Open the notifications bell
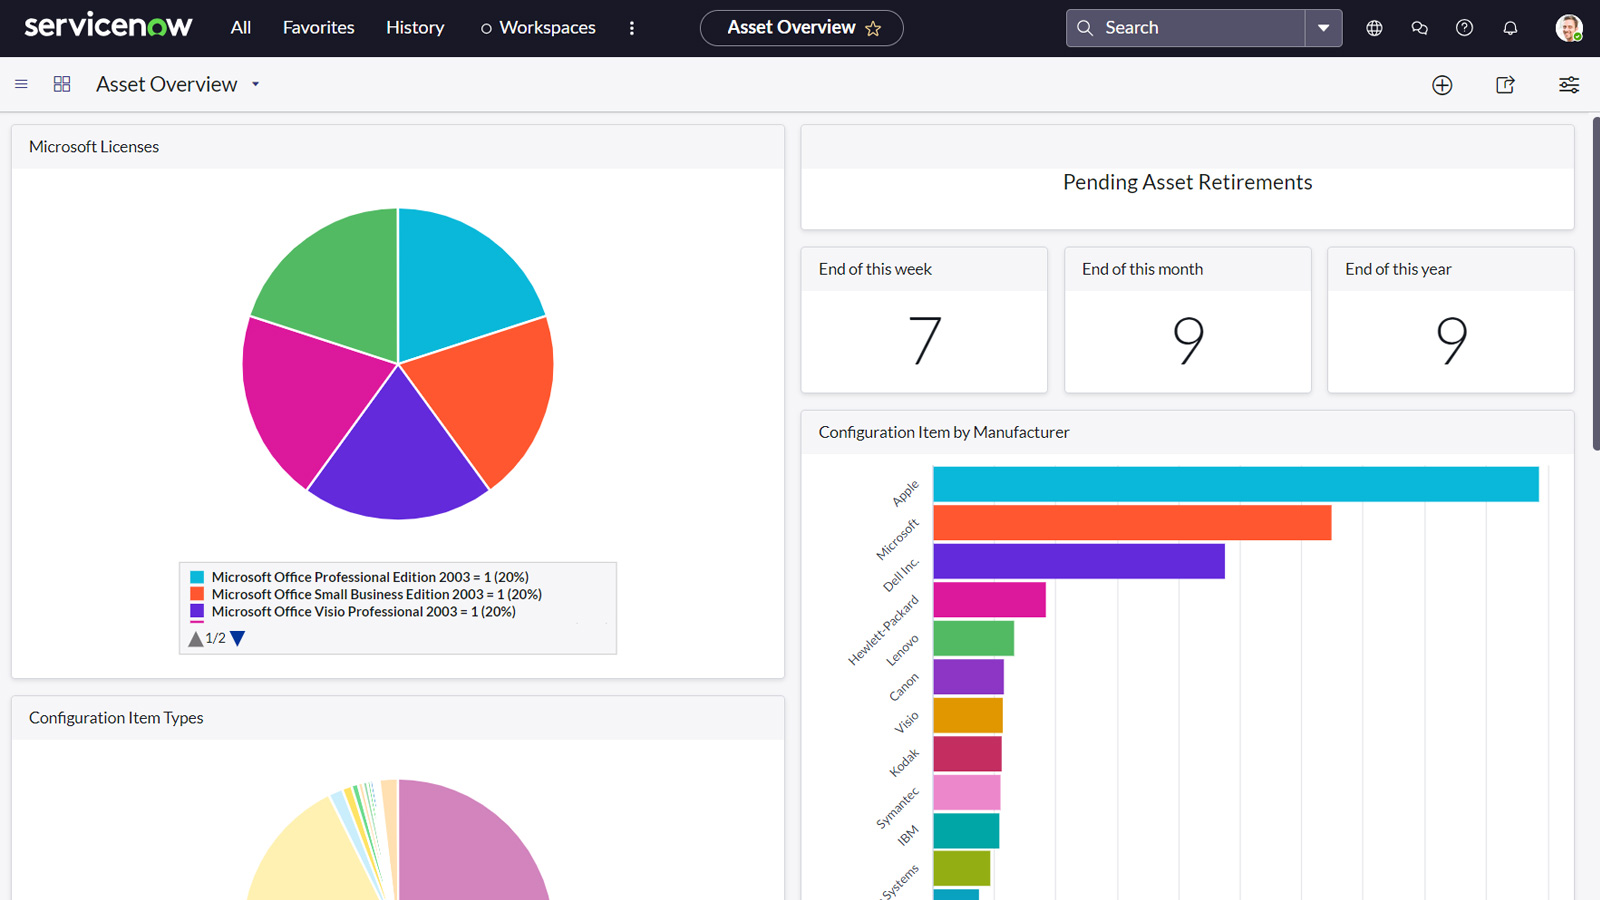The image size is (1600, 900). point(1510,28)
